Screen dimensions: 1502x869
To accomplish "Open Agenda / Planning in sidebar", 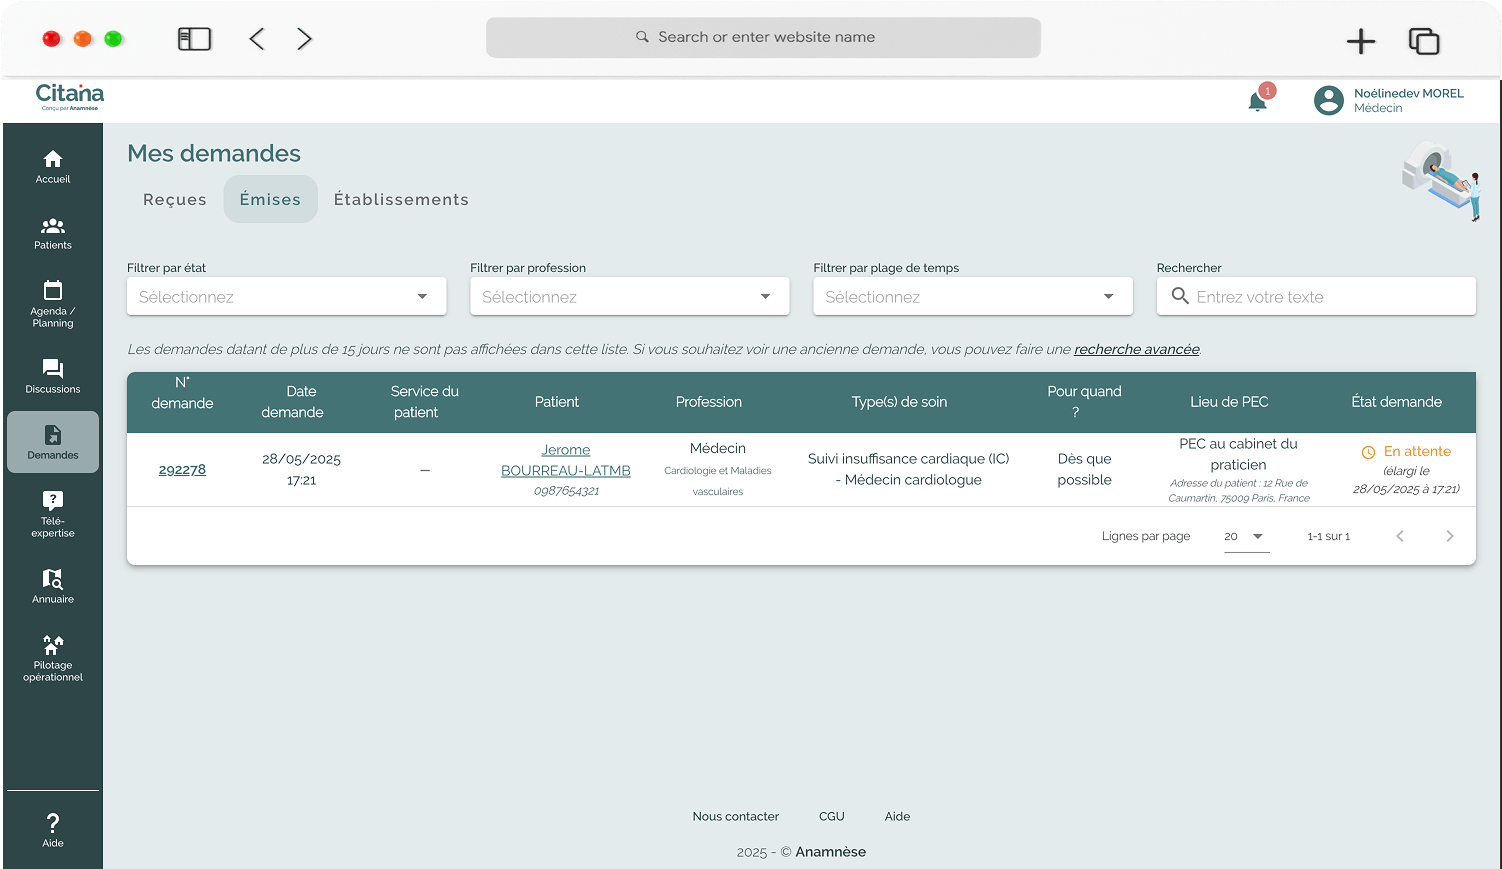I will [53, 304].
